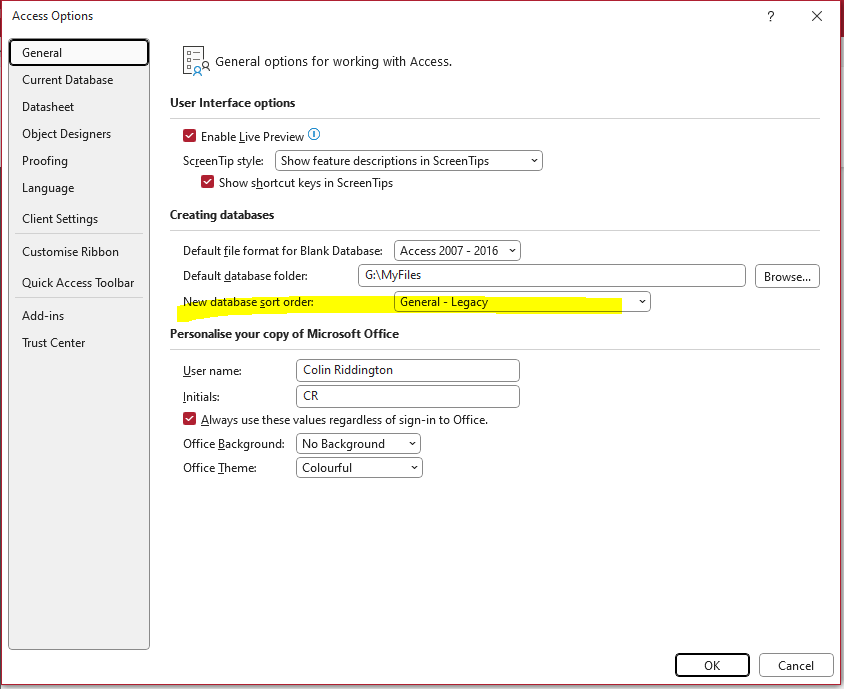
Task: Click the User name text field
Action: [x=407, y=370]
